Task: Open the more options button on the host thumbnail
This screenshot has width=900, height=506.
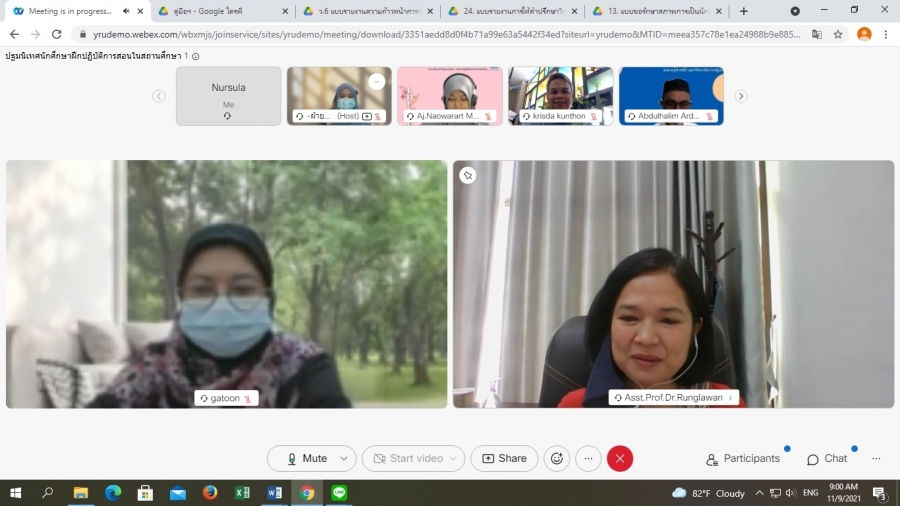Action: (x=376, y=82)
